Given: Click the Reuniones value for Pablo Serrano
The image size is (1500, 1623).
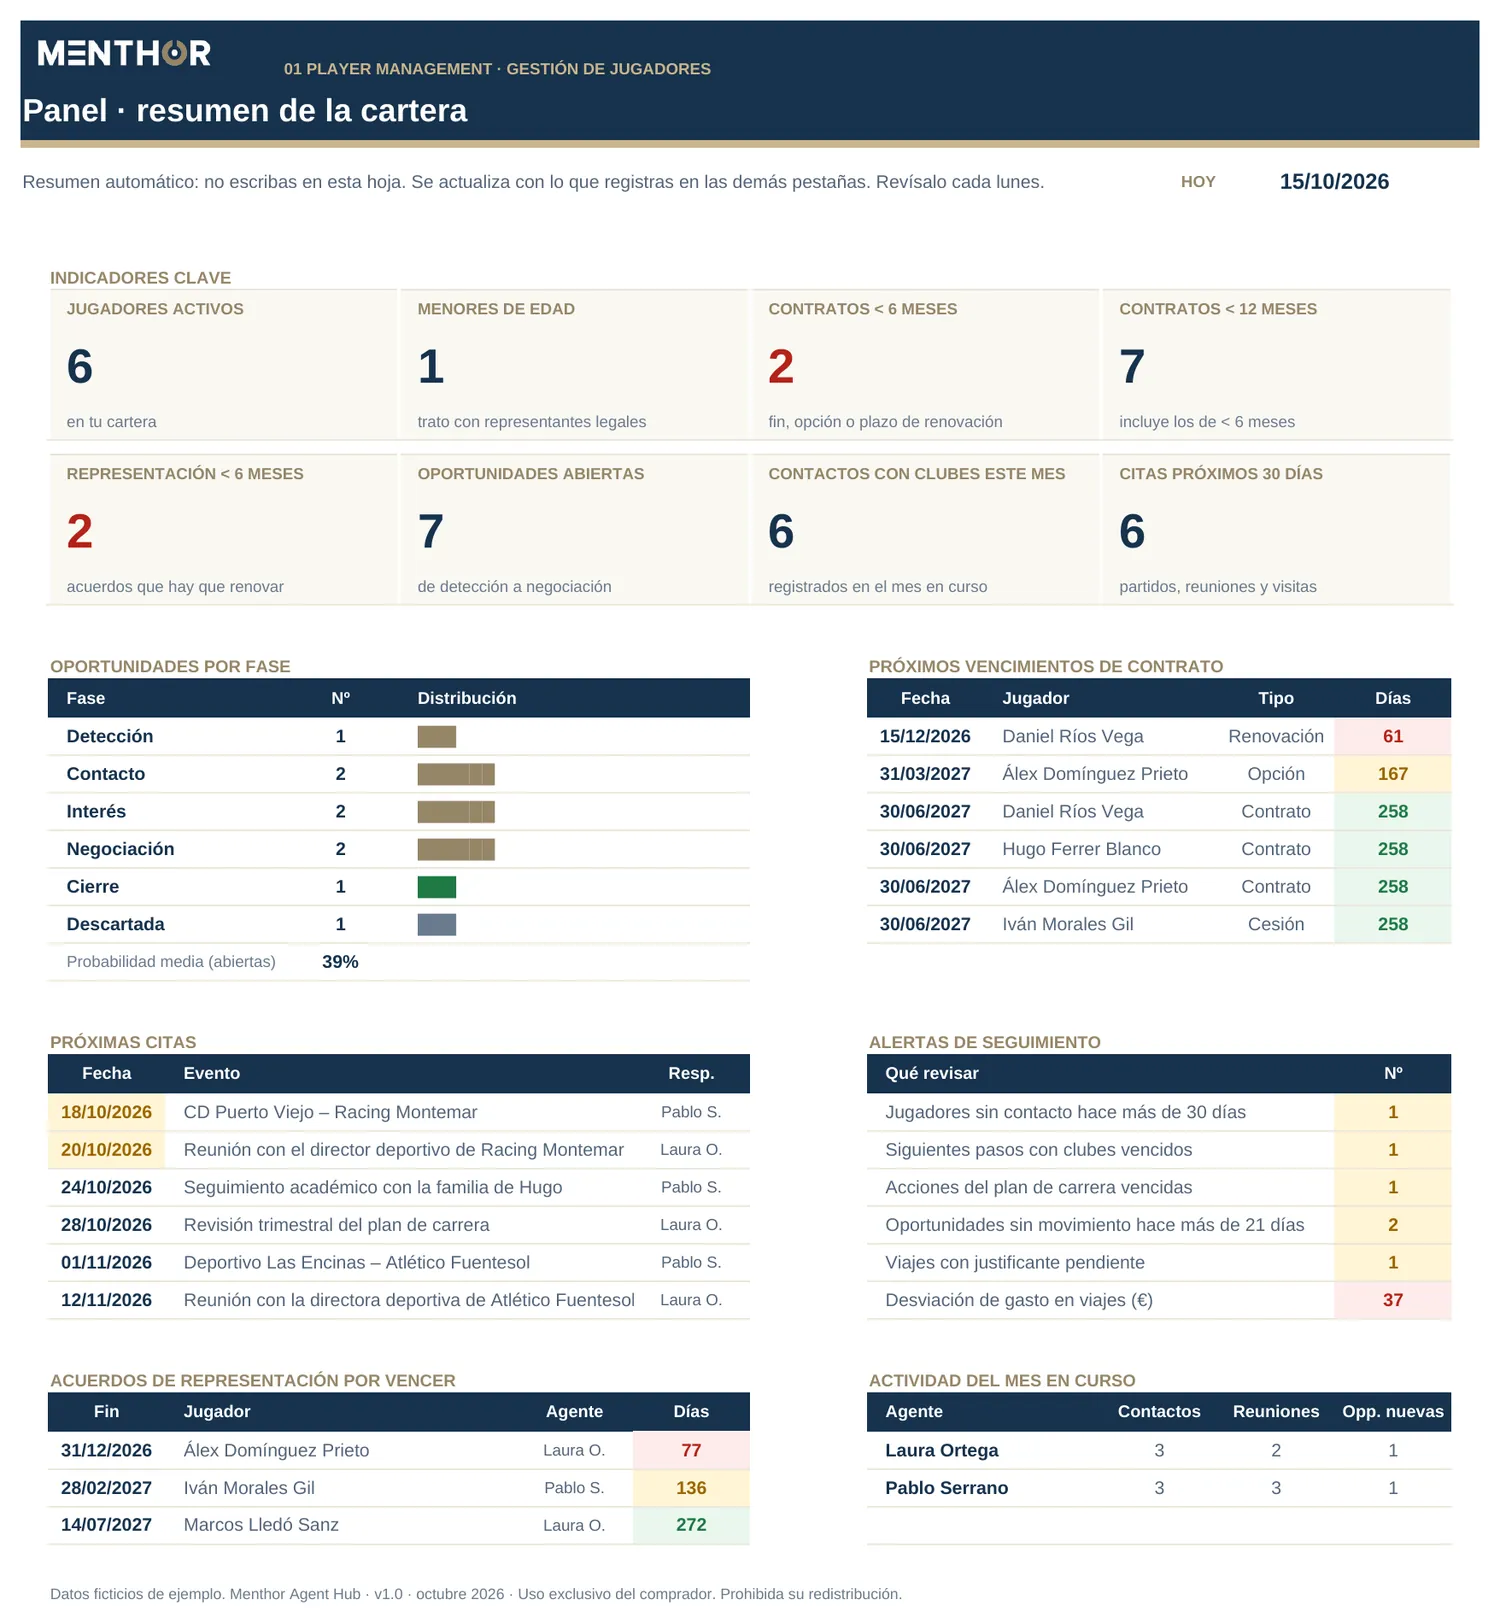Looking at the screenshot, I should 1276,1488.
